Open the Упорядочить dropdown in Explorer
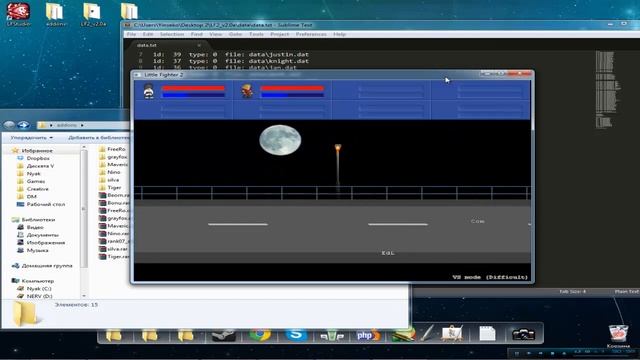 [x=32, y=138]
